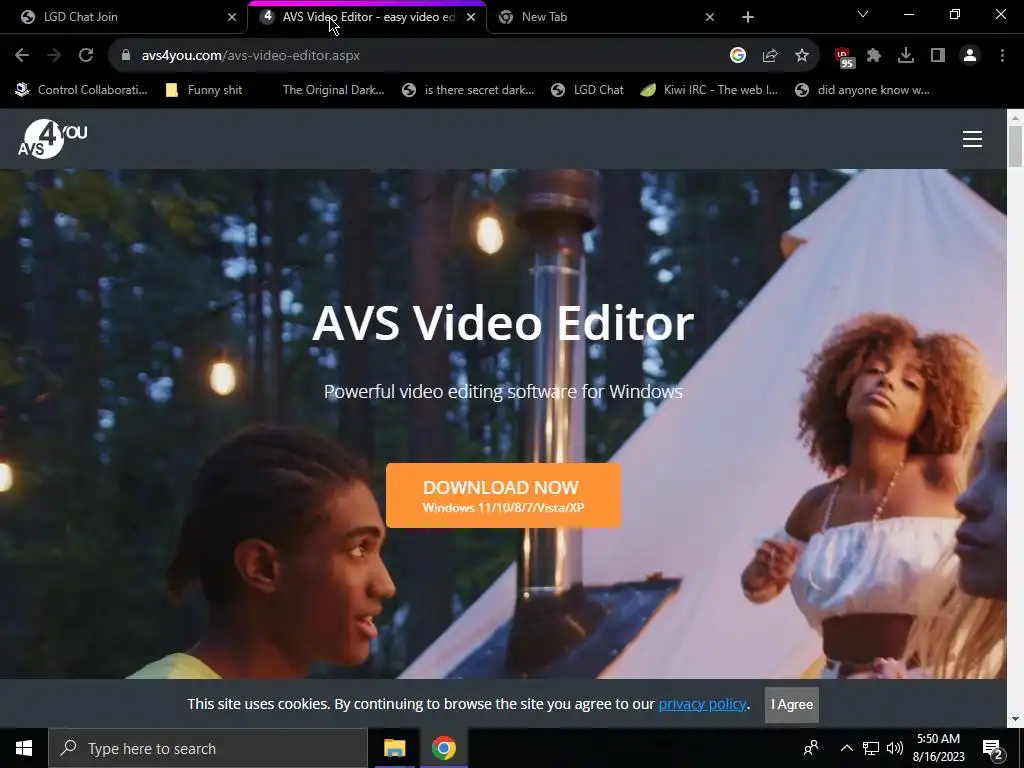Image resolution: width=1024 pixels, height=768 pixels.
Task: Click the Chrome taskbar icon
Action: coord(443,748)
